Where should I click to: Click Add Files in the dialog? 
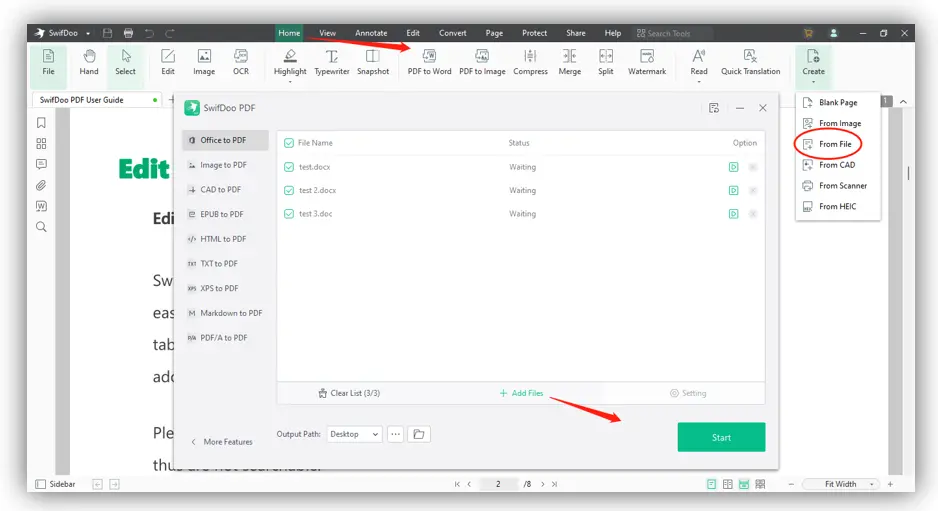(x=521, y=393)
